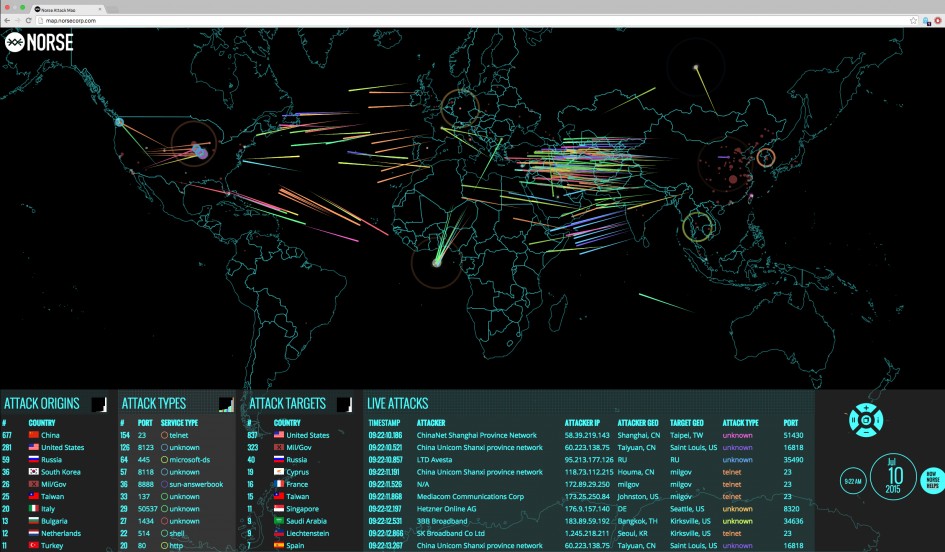The width and height of the screenshot is (945, 552).
Task: Toggle the shell service type circle
Action: tap(164, 533)
